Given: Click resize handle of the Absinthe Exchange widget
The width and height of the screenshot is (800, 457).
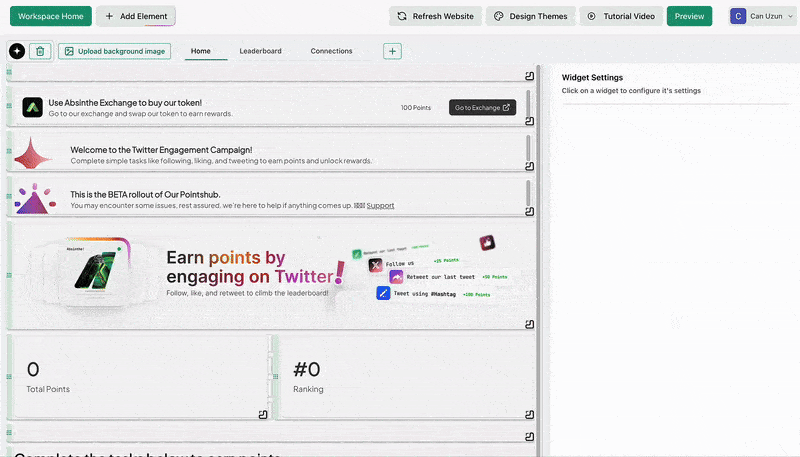Looking at the screenshot, I should pos(530,121).
